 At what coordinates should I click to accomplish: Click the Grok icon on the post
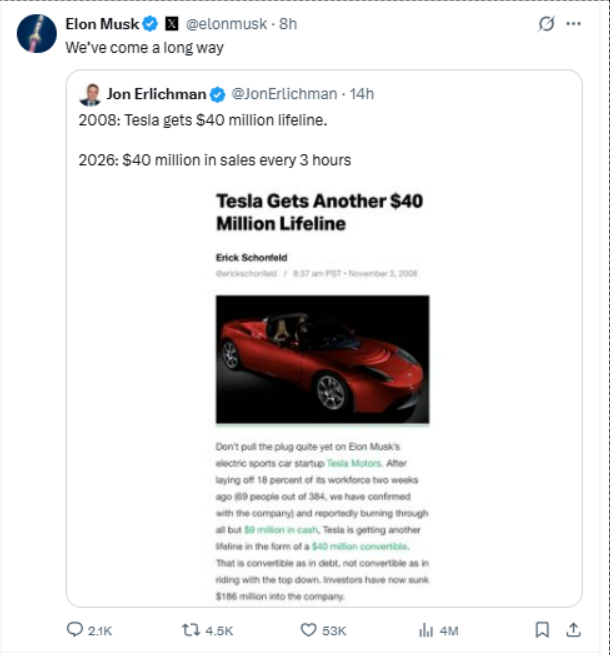tap(546, 24)
